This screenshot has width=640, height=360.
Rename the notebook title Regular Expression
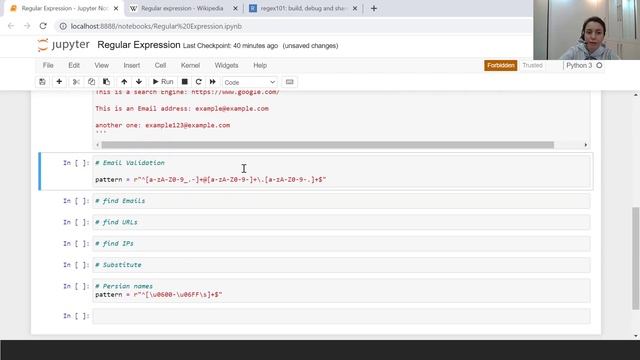coord(139,45)
